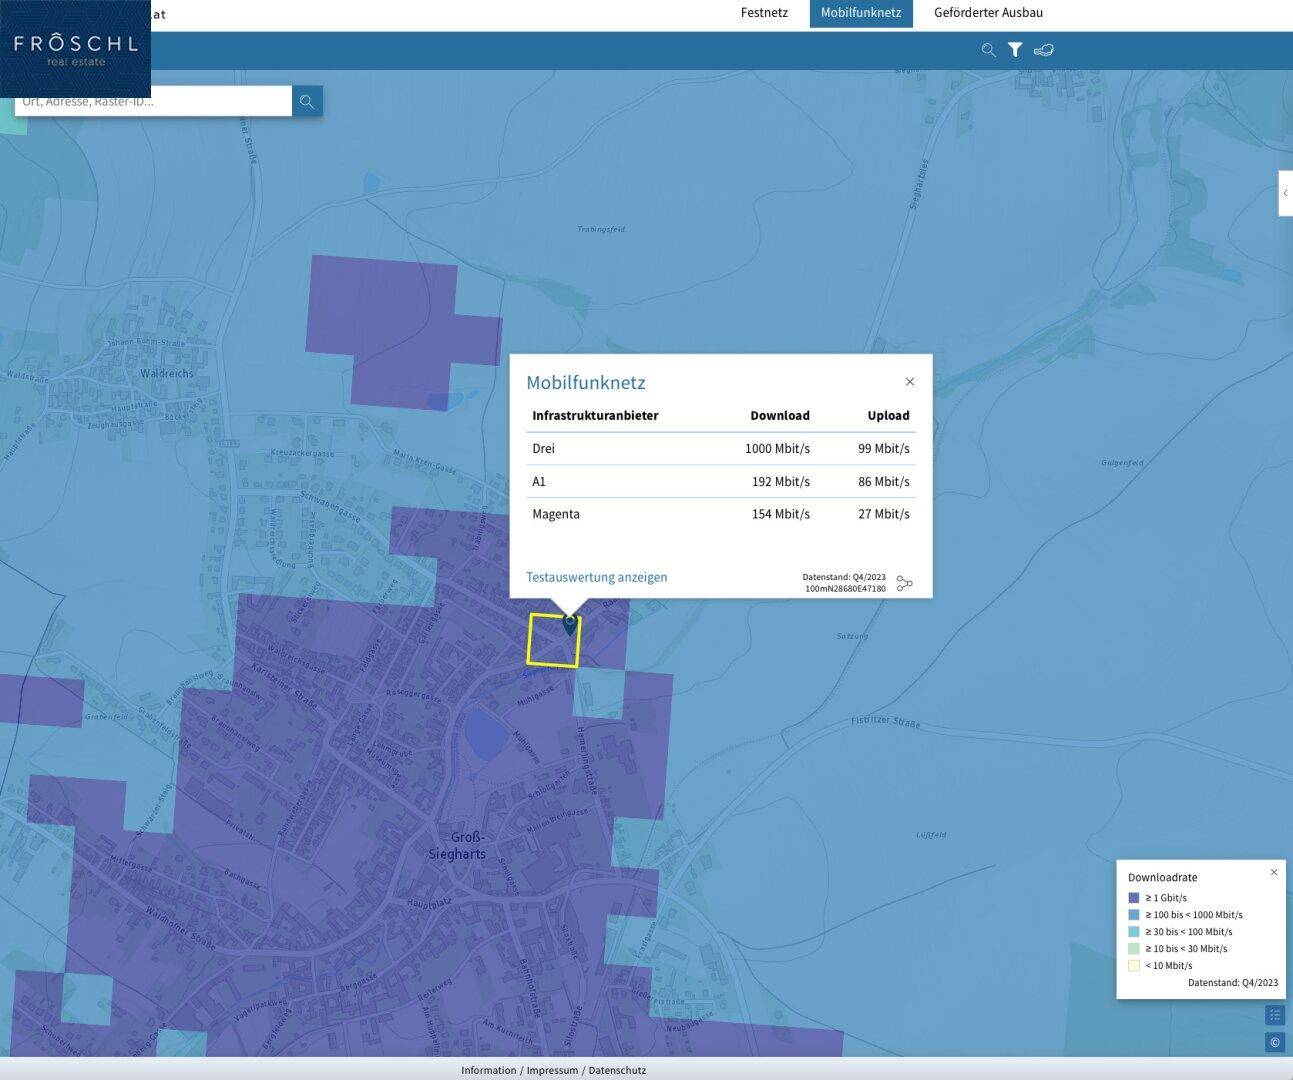Screen dimensions: 1293x1080
Task: Toggle the legend list button
Action: [x=1275, y=1015]
